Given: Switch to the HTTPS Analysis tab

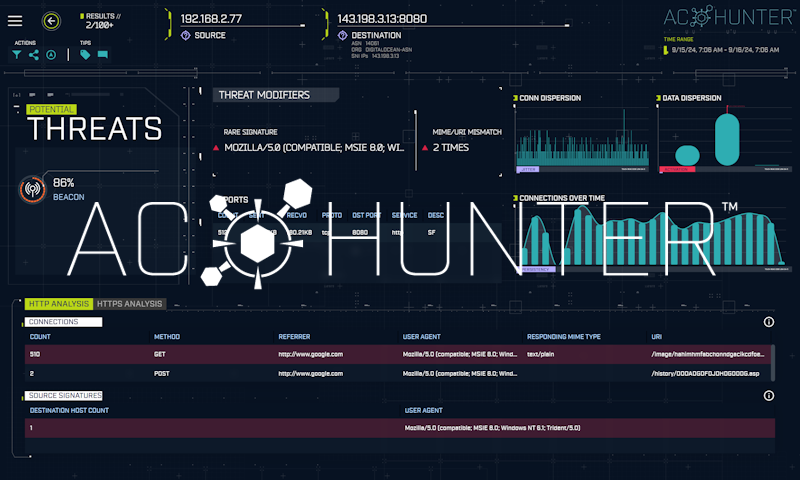Looking at the screenshot, I should [130, 304].
